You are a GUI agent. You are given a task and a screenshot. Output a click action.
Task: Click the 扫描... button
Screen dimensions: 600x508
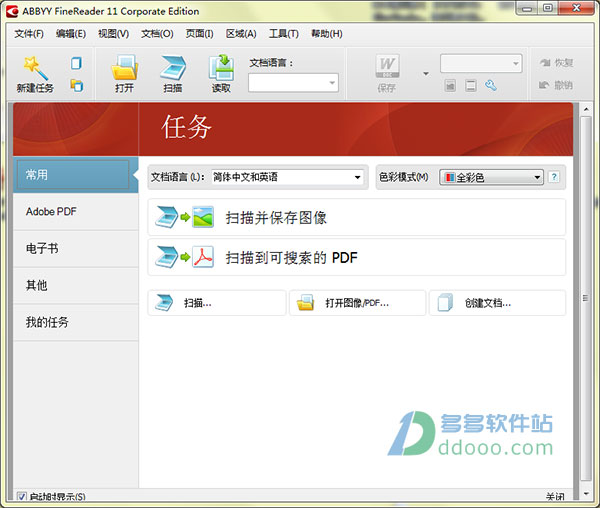[217, 303]
